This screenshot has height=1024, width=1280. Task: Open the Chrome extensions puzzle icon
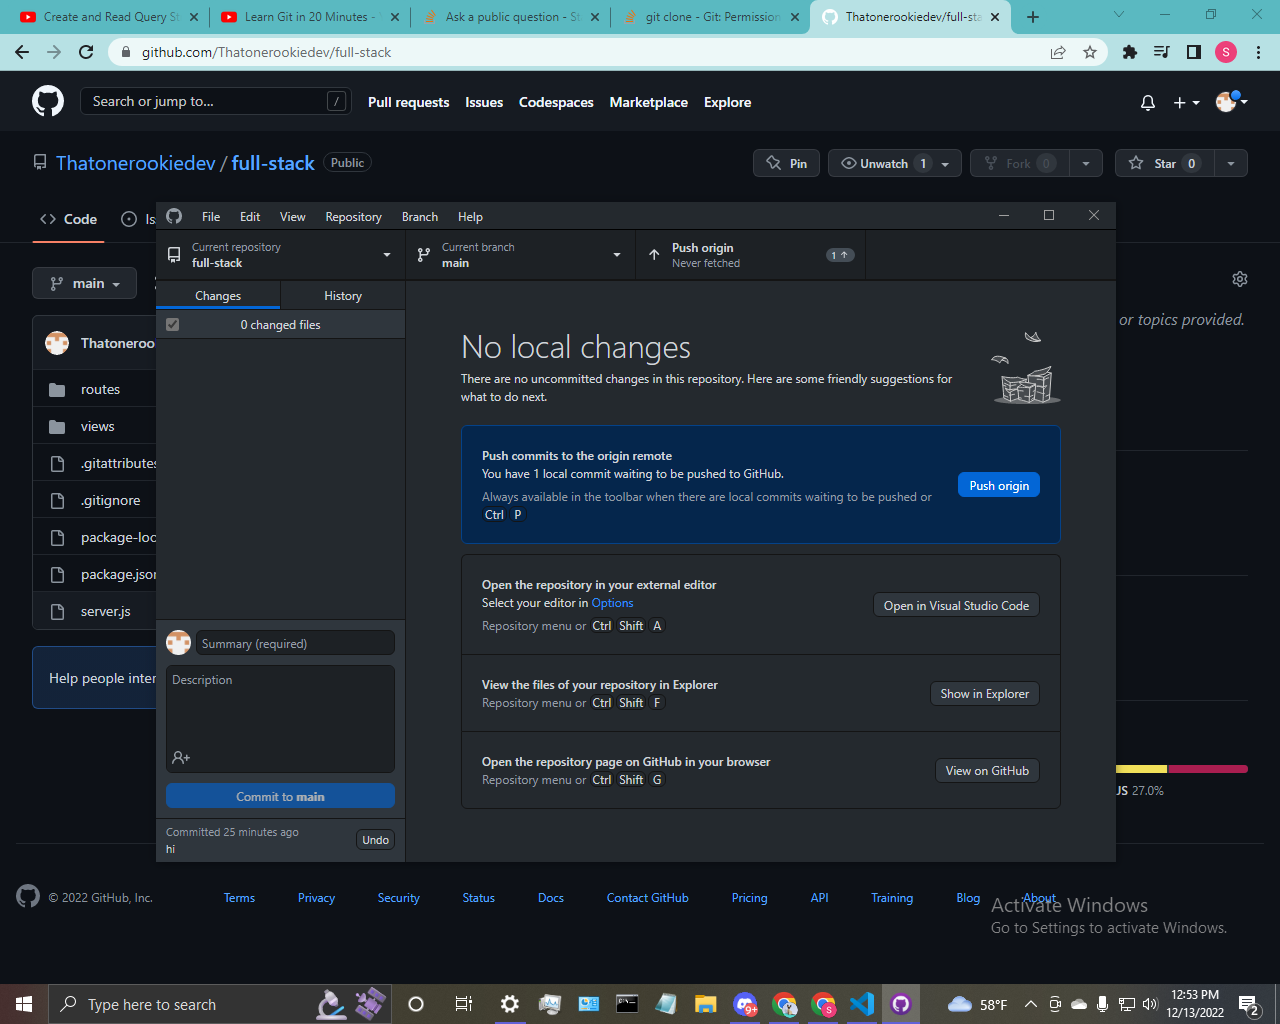1130,52
